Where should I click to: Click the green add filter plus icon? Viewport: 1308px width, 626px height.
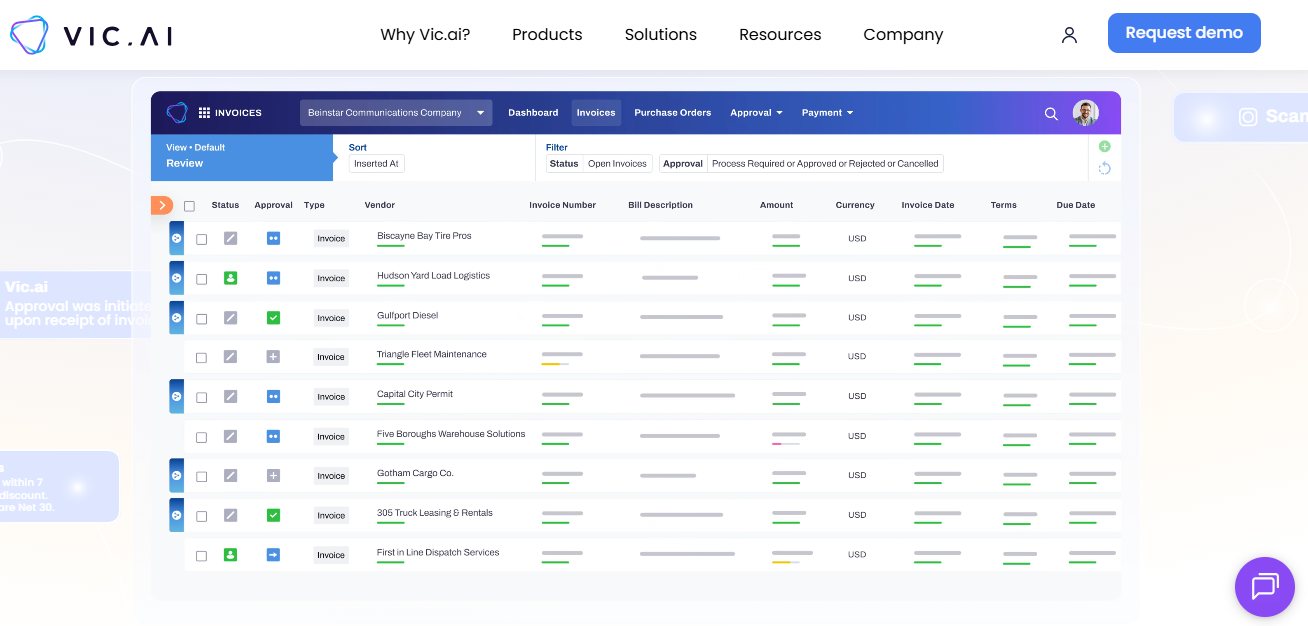click(x=1105, y=146)
